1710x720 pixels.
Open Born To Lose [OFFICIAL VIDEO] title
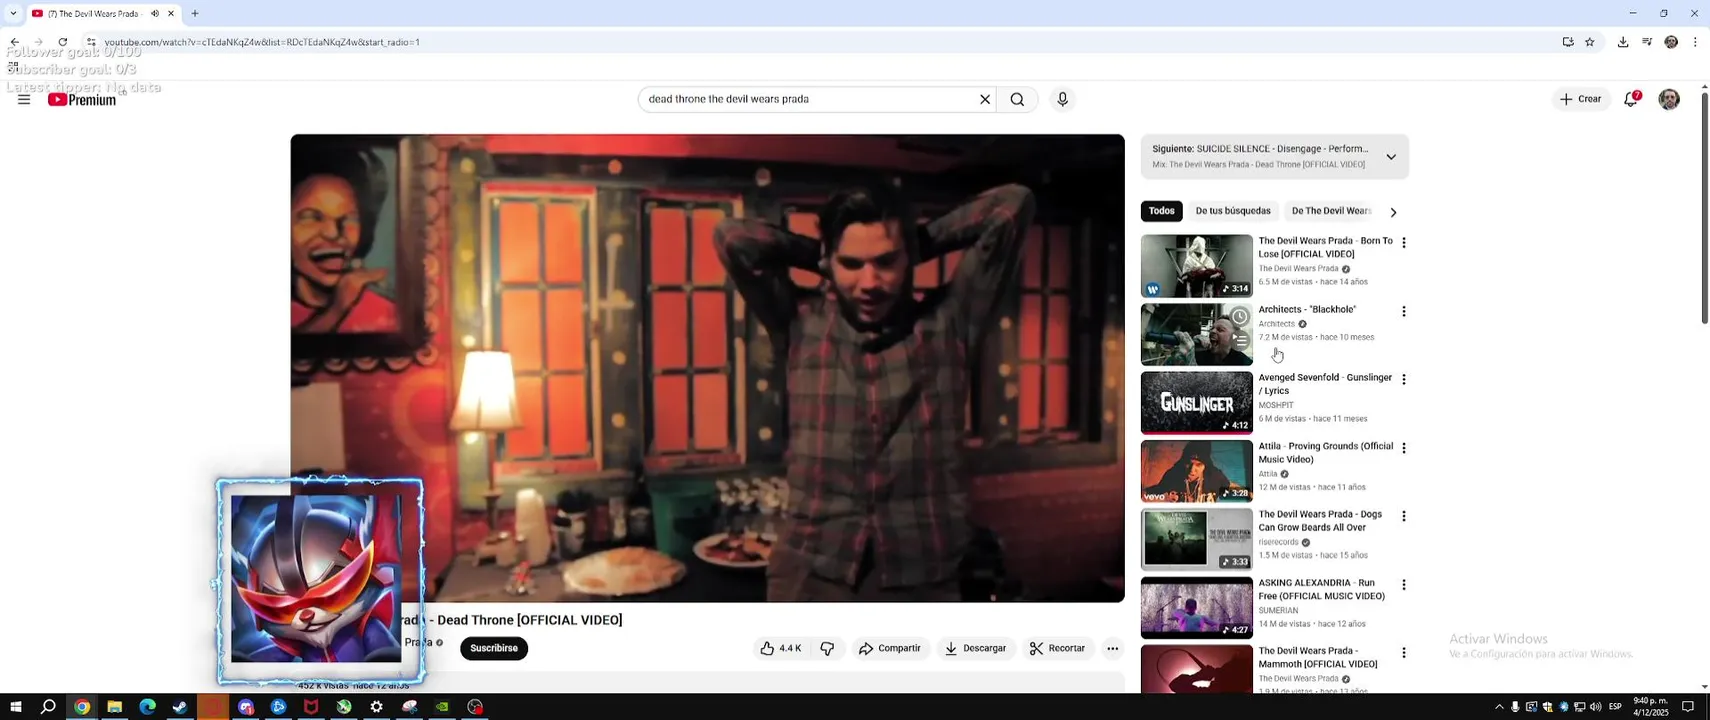[1325, 247]
